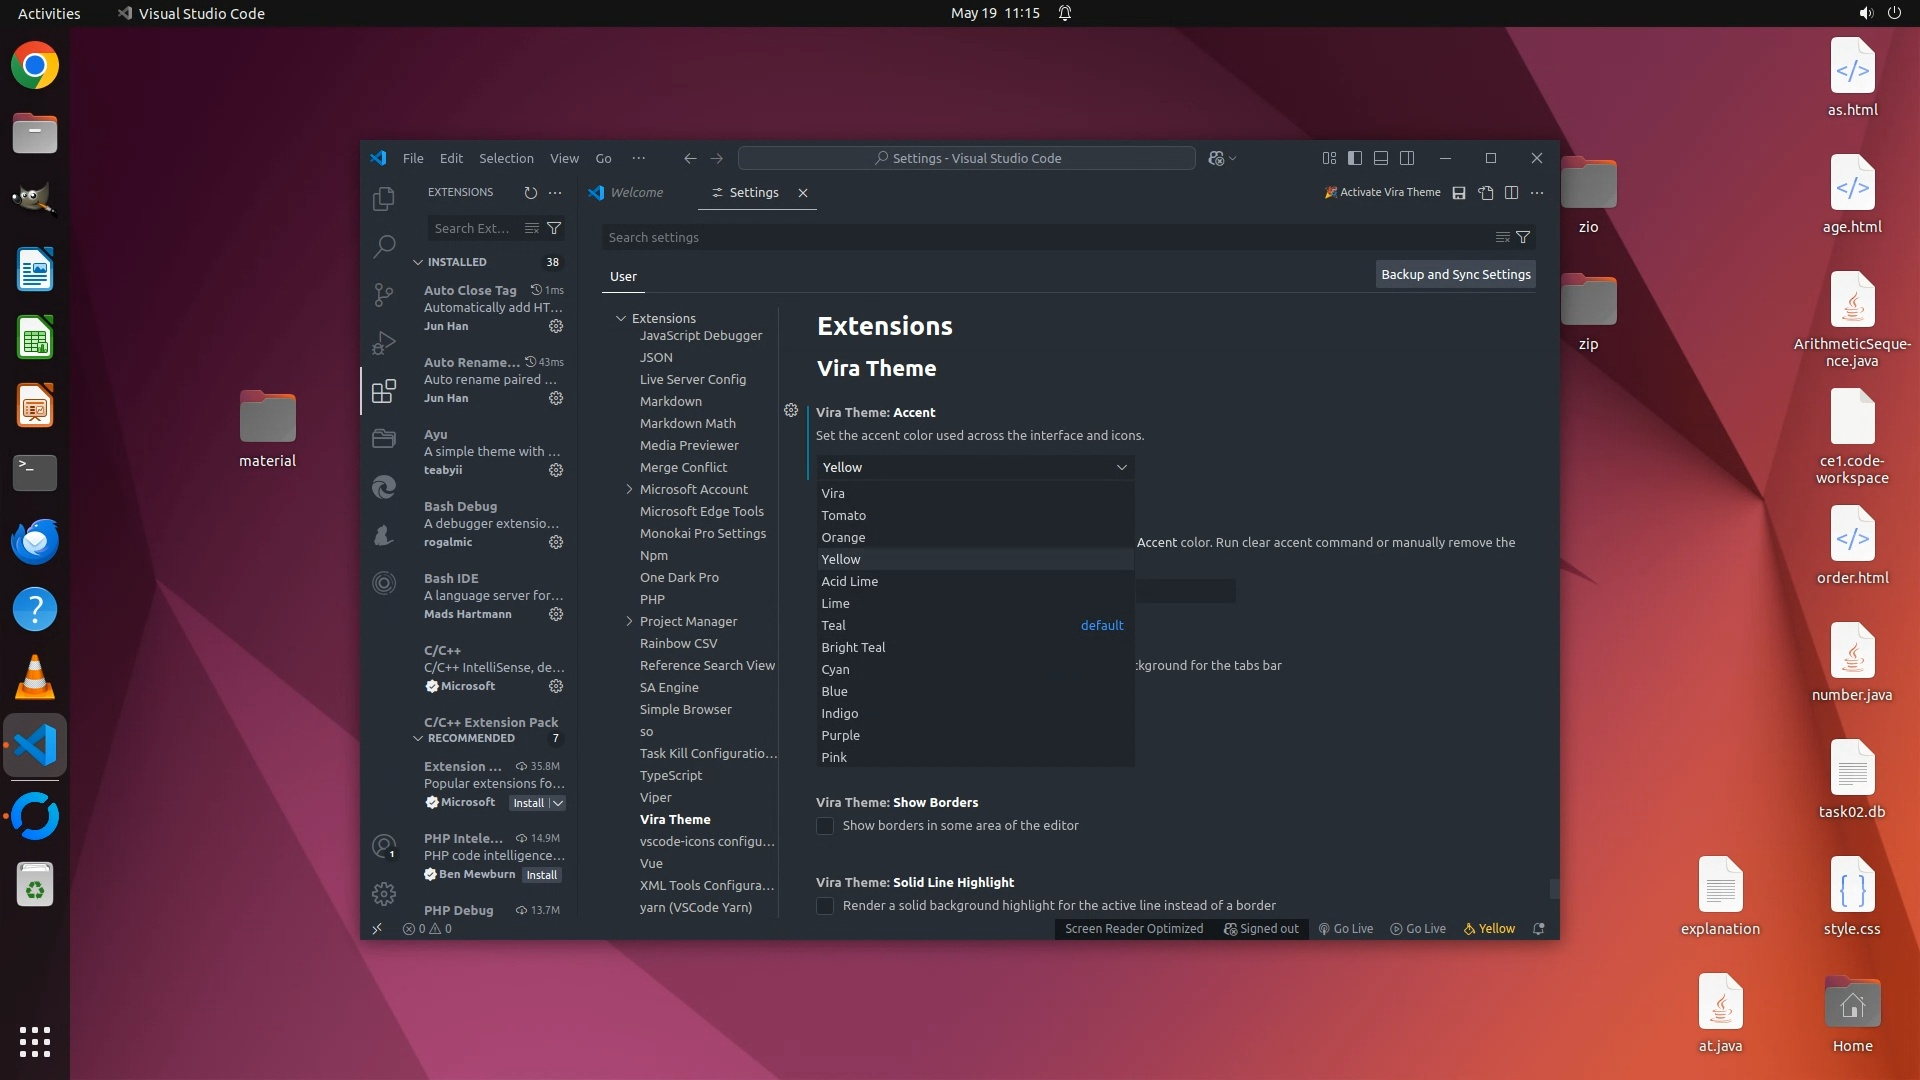Open the Explorer view in activity bar
Image resolution: width=1920 pixels, height=1080 pixels.
coord(384,199)
